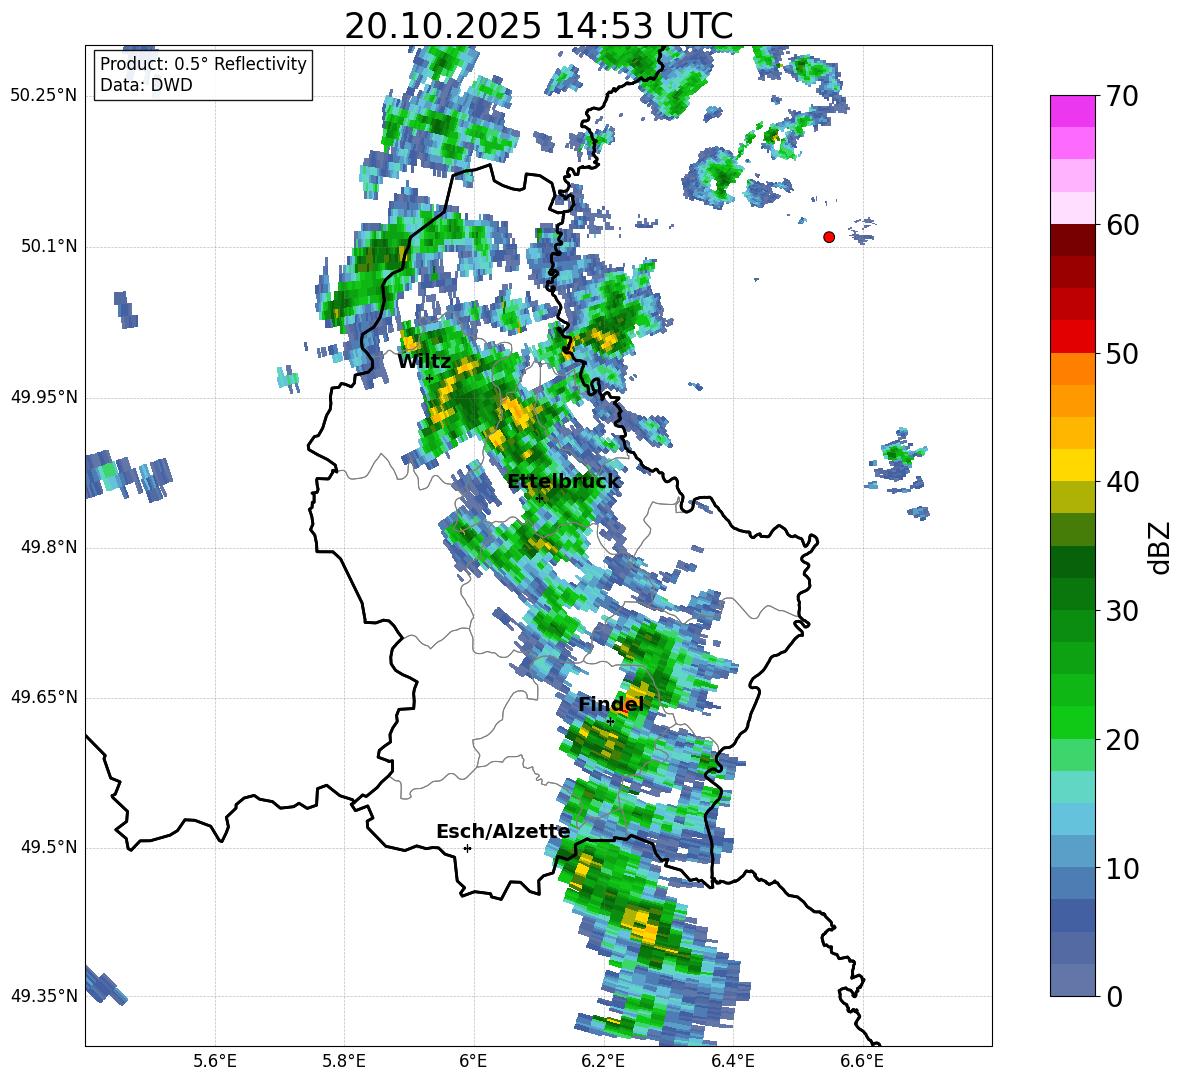Click the 'Data: DWD' text
The image size is (1184, 1081).
tap(146, 85)
